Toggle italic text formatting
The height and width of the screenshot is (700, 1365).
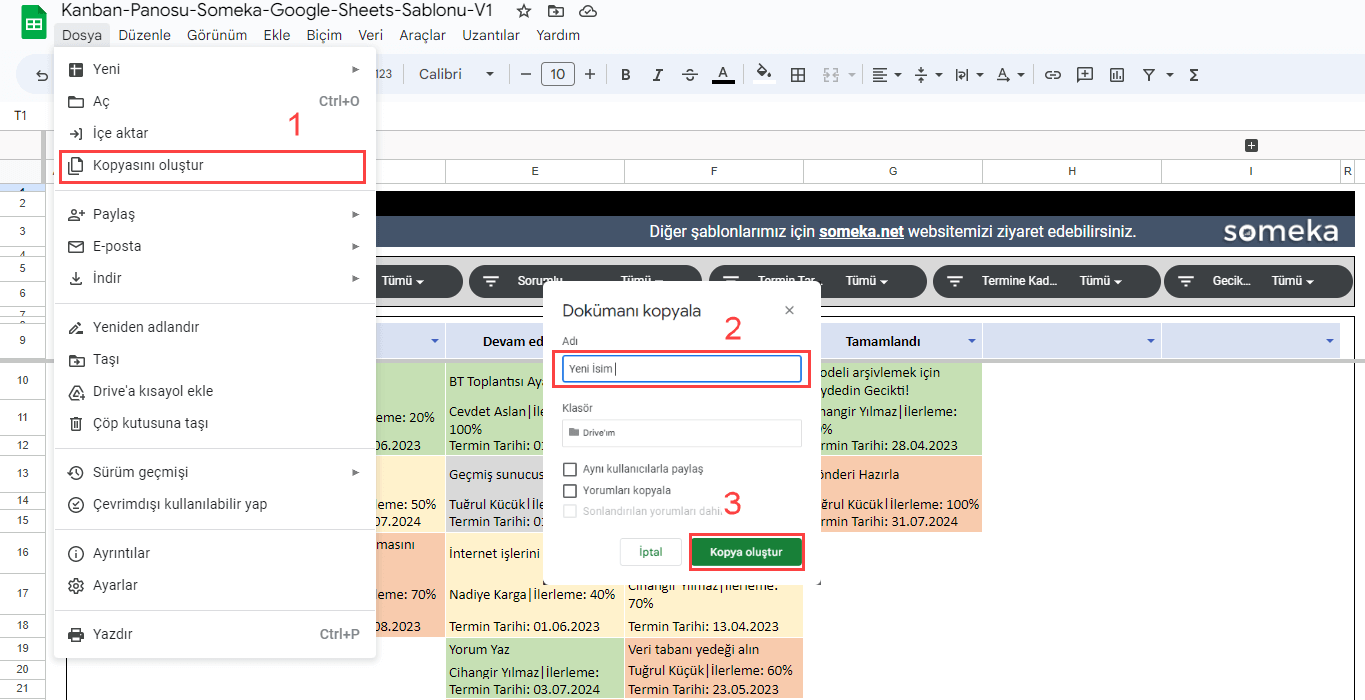coord(657,75)
